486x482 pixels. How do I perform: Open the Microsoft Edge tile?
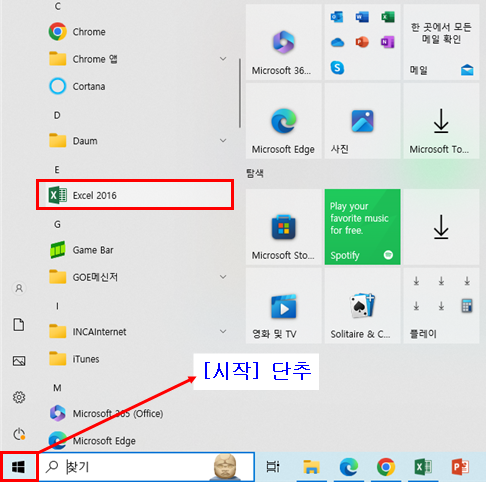coord(284,121)
